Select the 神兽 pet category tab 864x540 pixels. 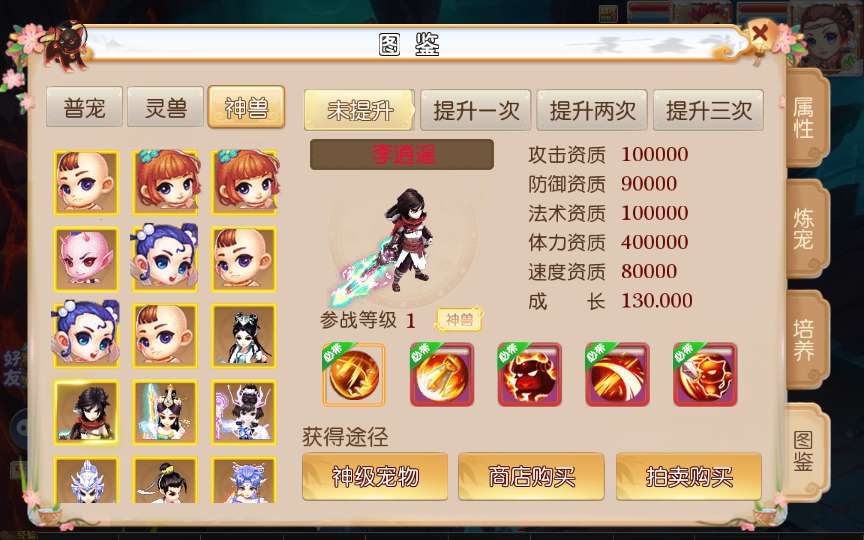point(246,107)
